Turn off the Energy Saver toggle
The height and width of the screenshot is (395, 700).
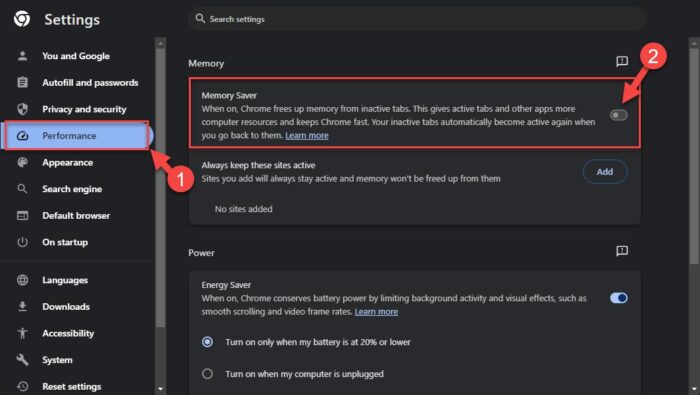619,298
